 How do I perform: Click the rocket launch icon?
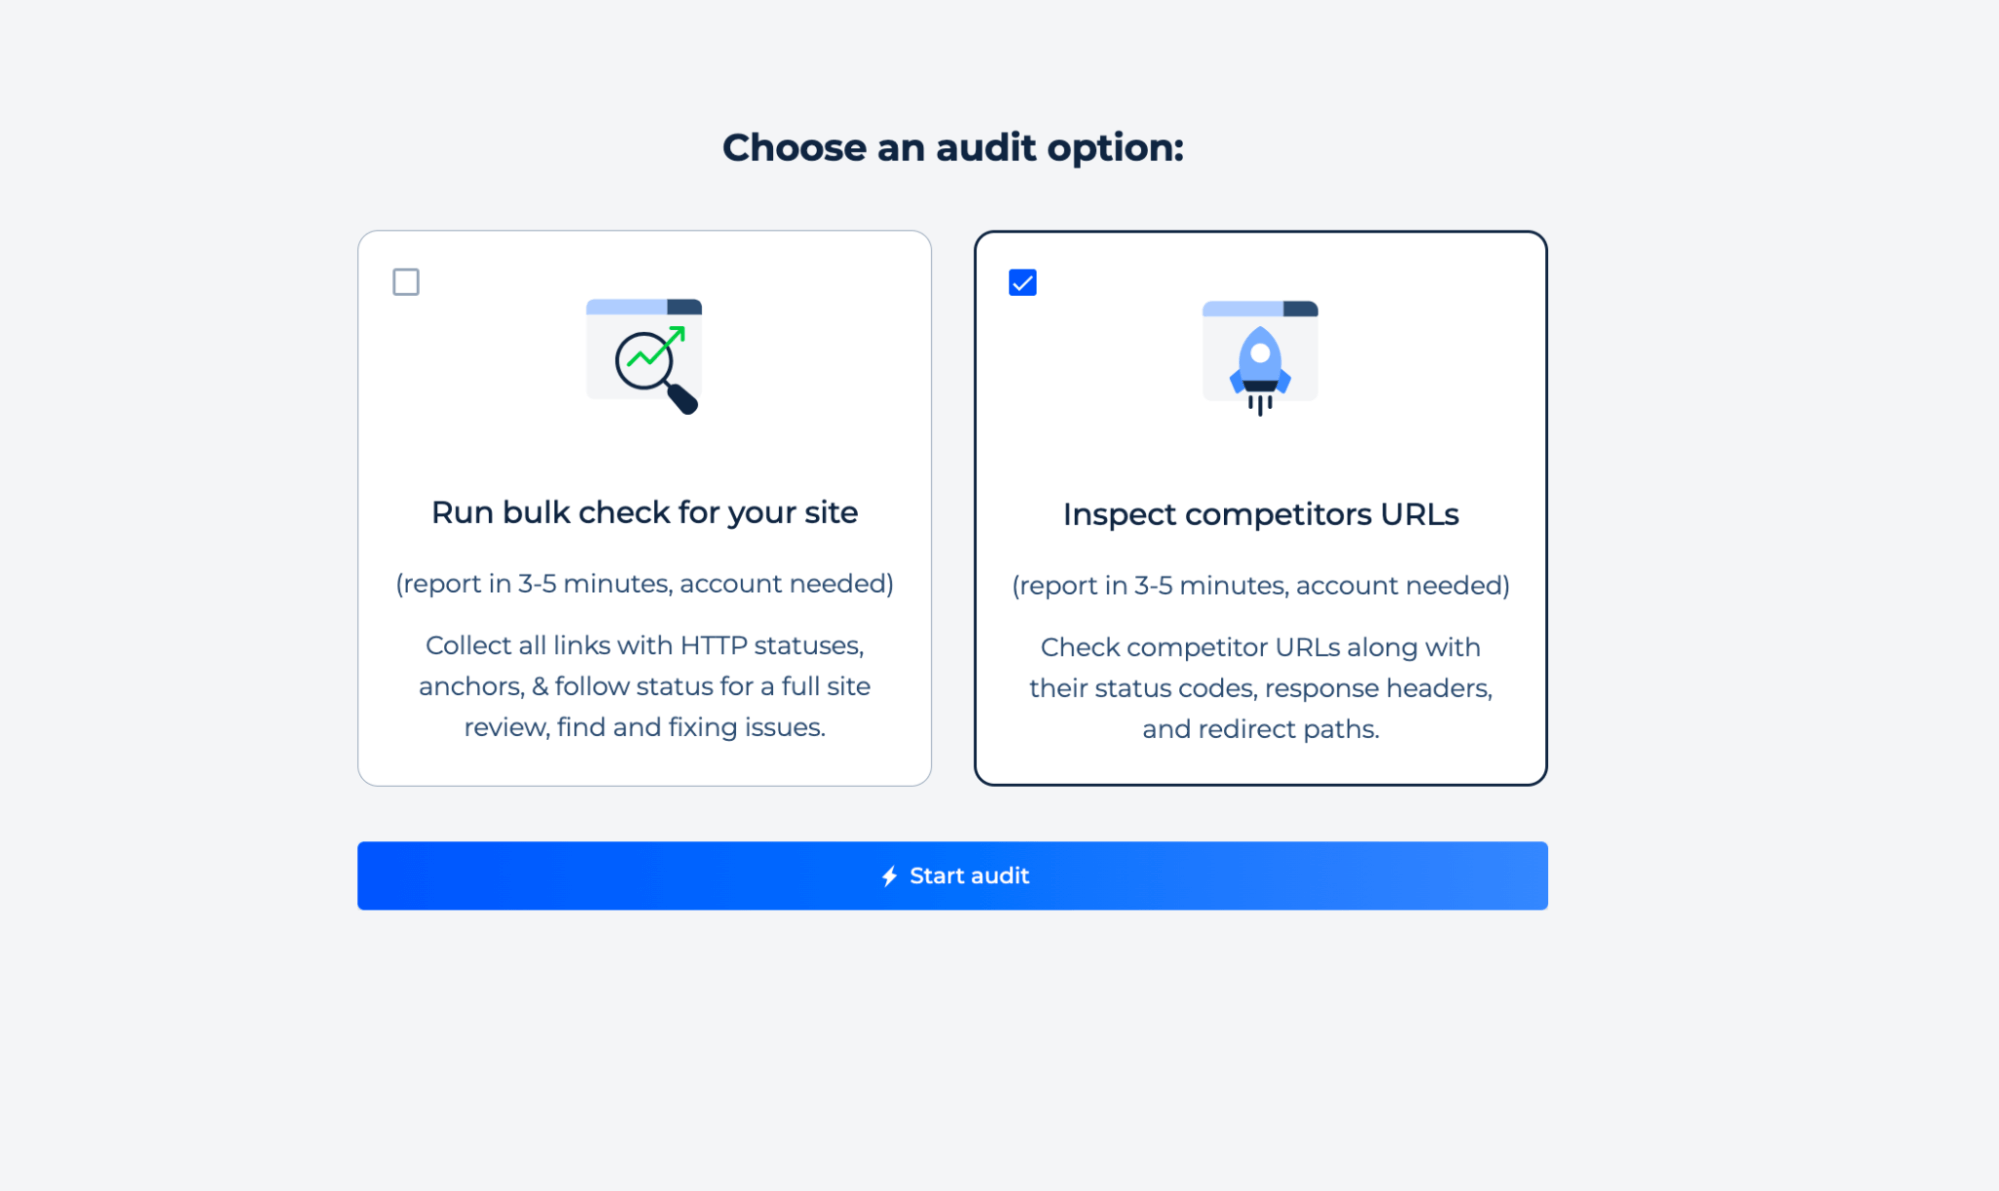(1260, 358)
